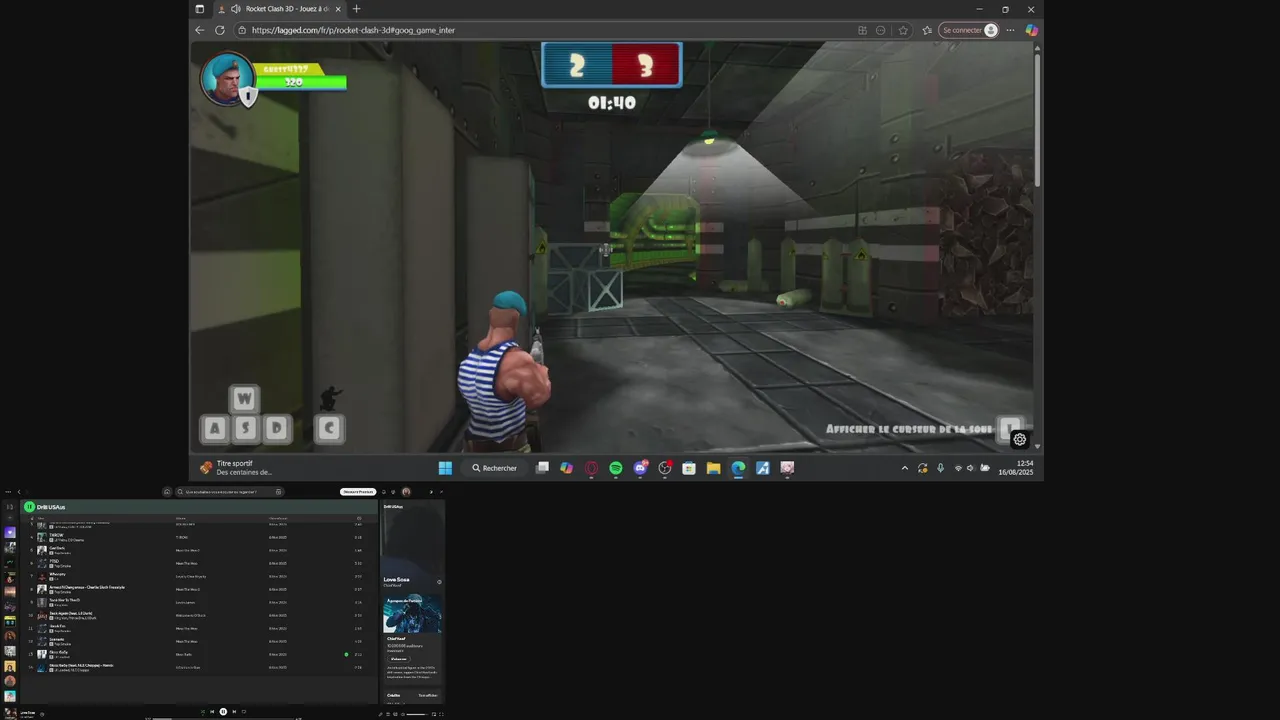Open the Spotify user profile avatar

(406, 492)
